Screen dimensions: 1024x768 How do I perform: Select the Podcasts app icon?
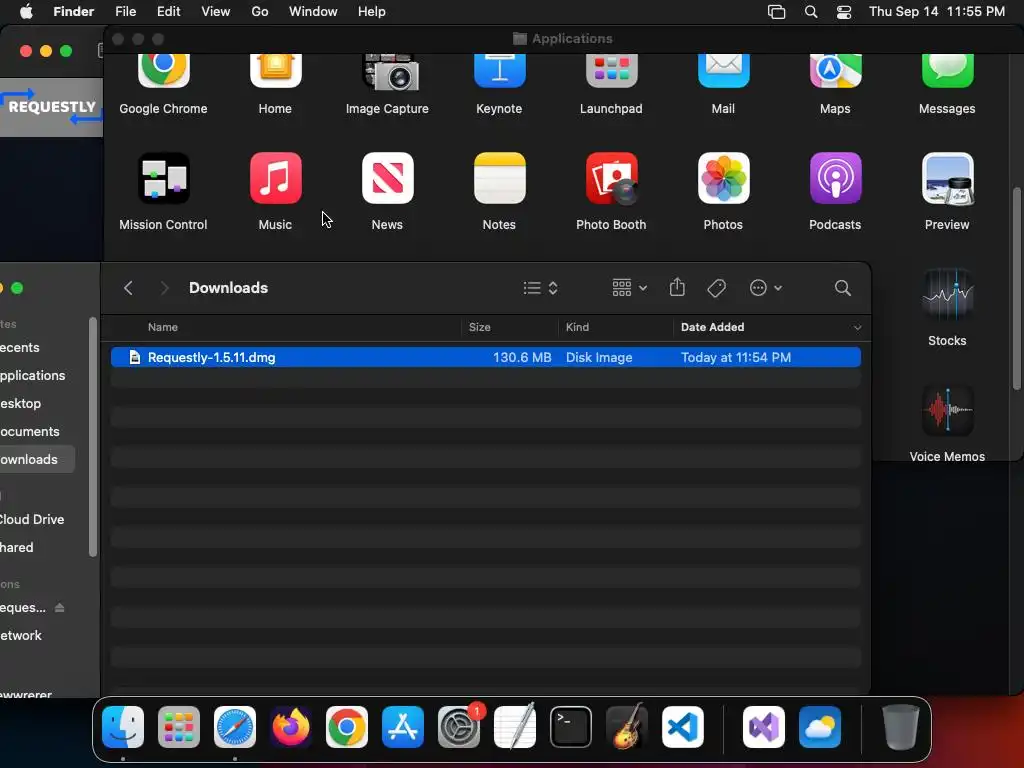pos(835,178)
